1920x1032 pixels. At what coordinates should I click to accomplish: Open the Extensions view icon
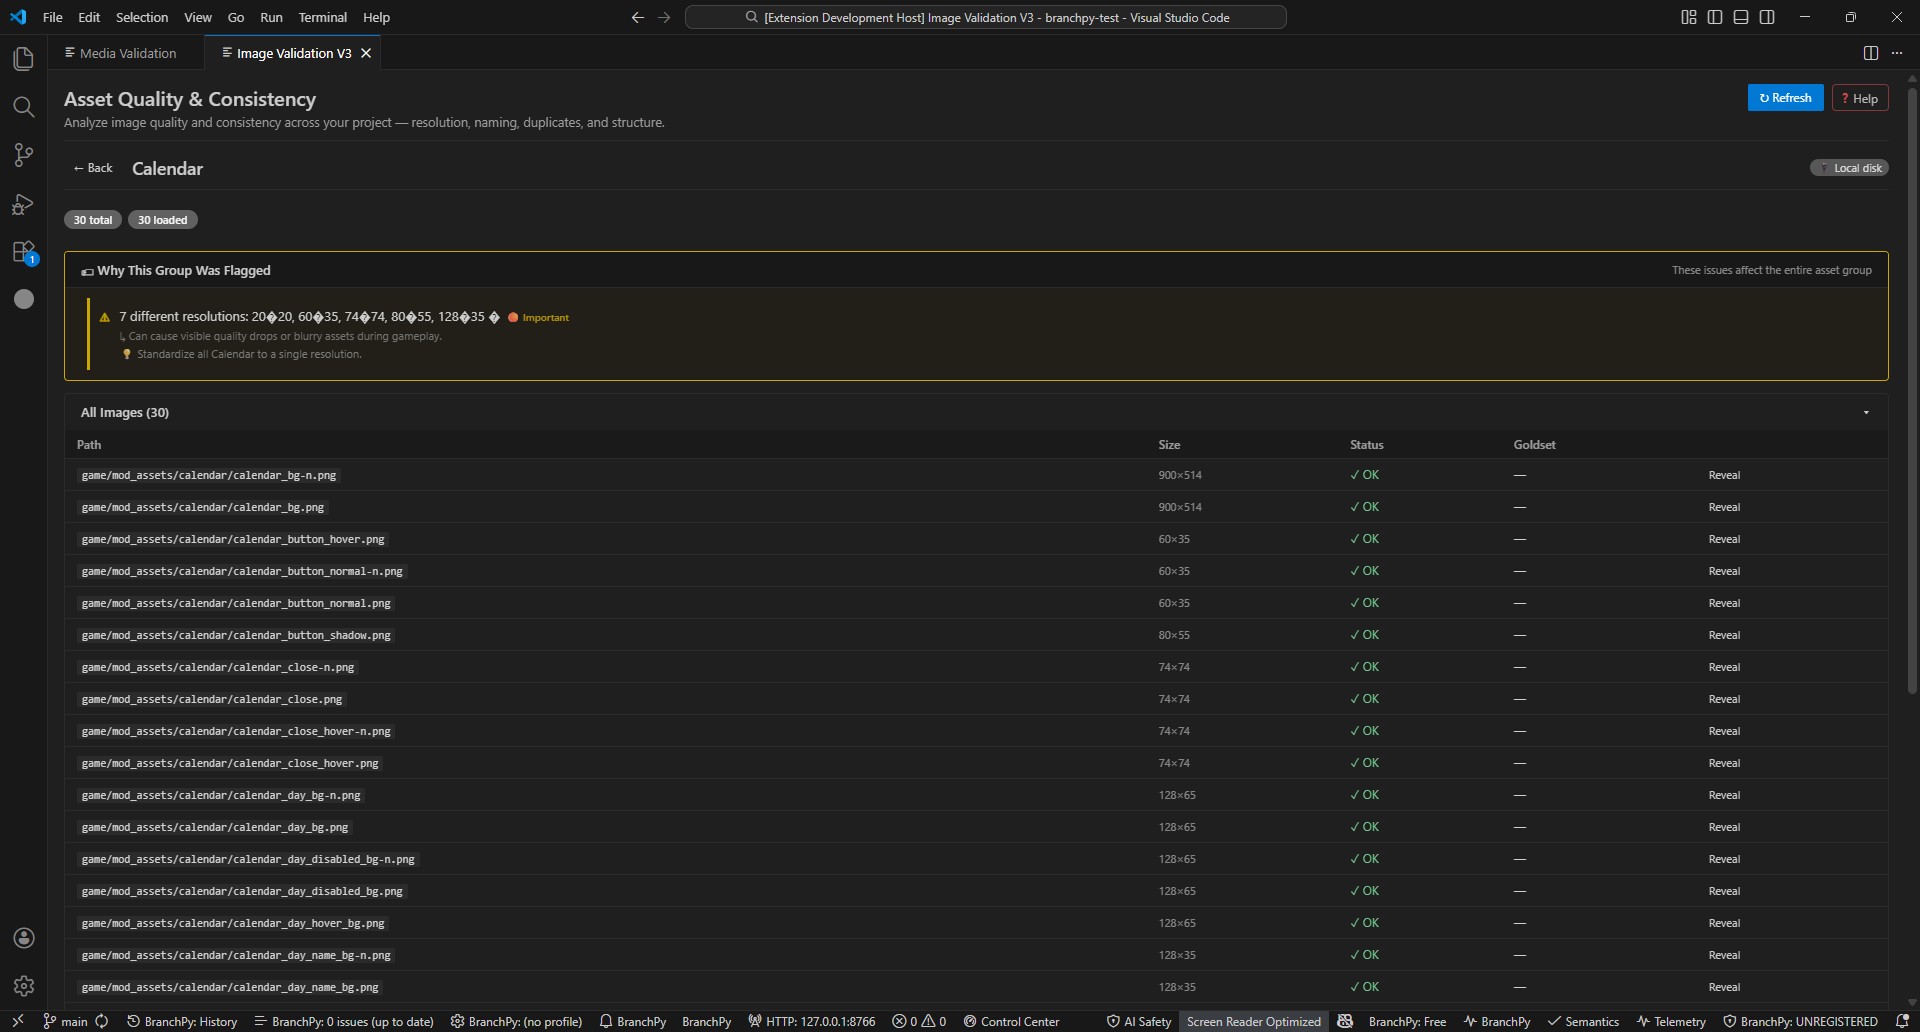point(23,252)
